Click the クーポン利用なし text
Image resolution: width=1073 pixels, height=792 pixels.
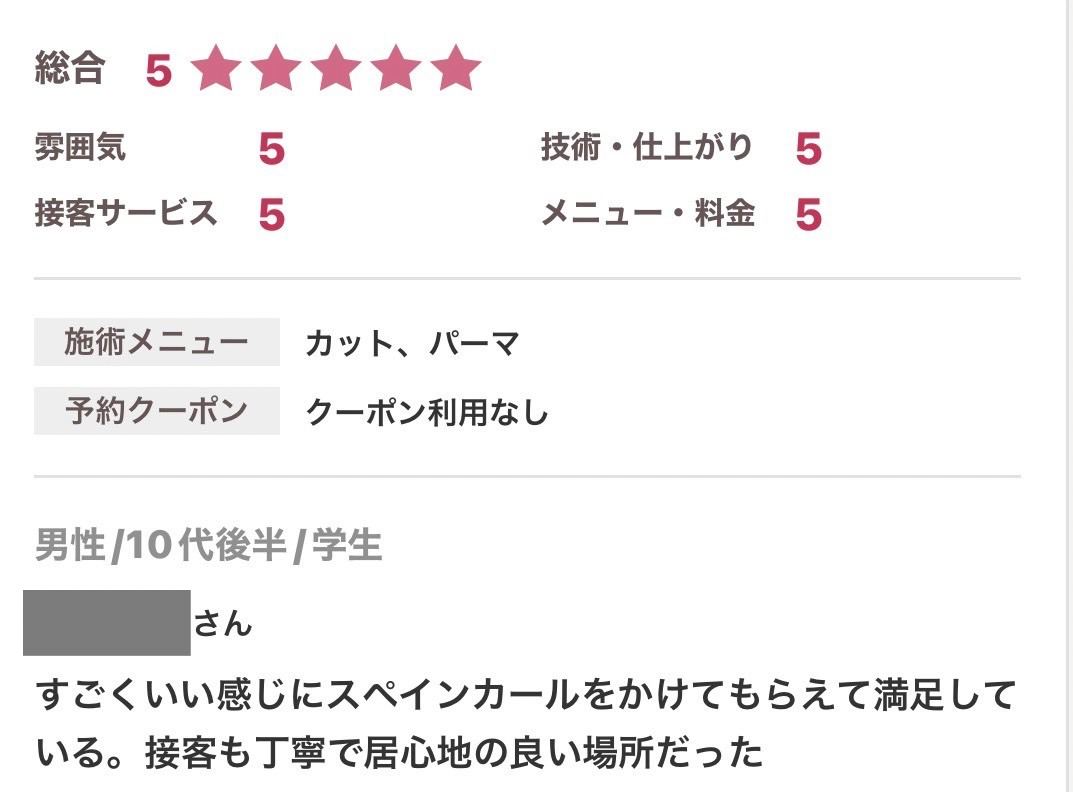[x=427, y=412]
